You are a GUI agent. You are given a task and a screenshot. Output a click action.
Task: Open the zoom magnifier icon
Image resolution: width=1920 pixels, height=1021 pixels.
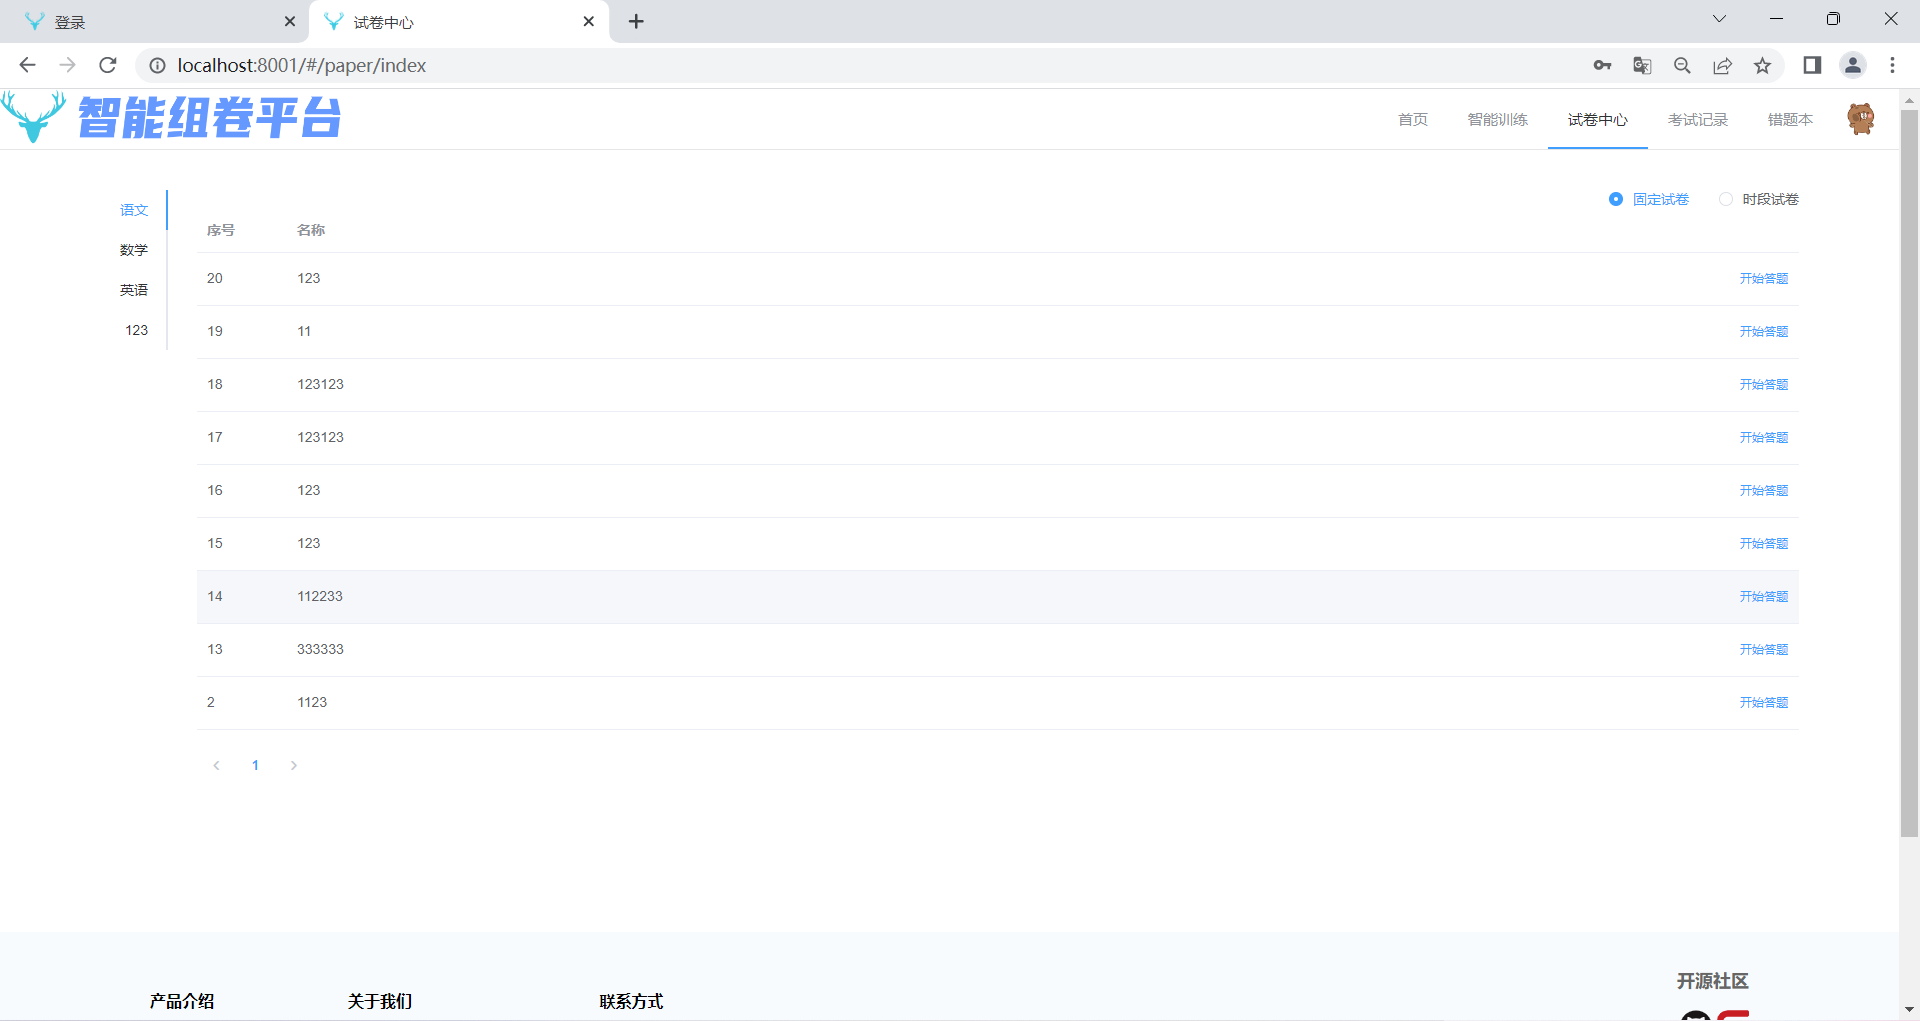(1682, 65)
